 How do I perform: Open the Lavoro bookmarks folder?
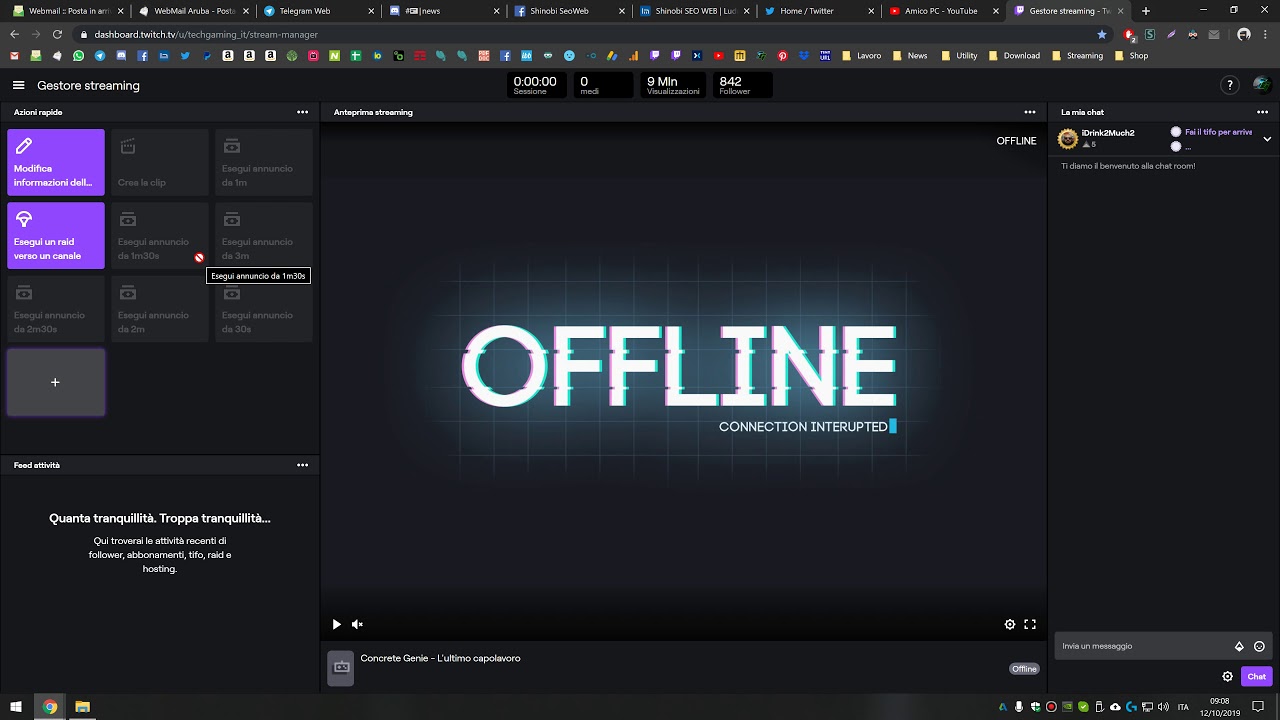861,56
